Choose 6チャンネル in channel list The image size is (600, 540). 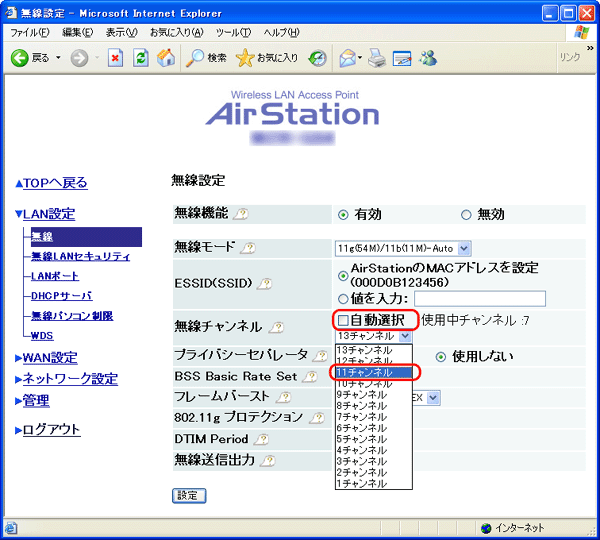[x=374, y=428]
